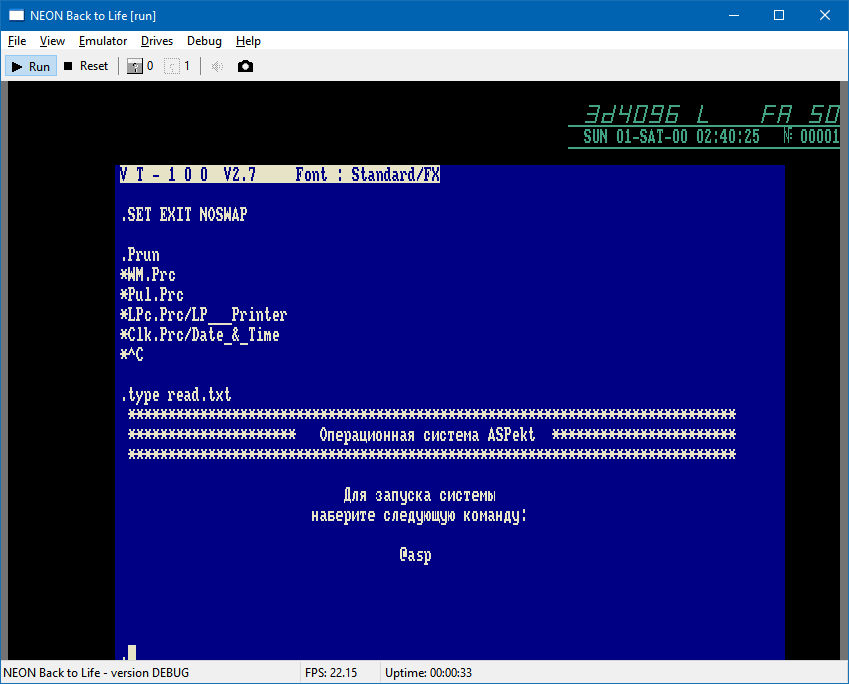Click the blinking cursor at terminal prompt
This screenshot has height=684, width=849.
click(131, 653)
